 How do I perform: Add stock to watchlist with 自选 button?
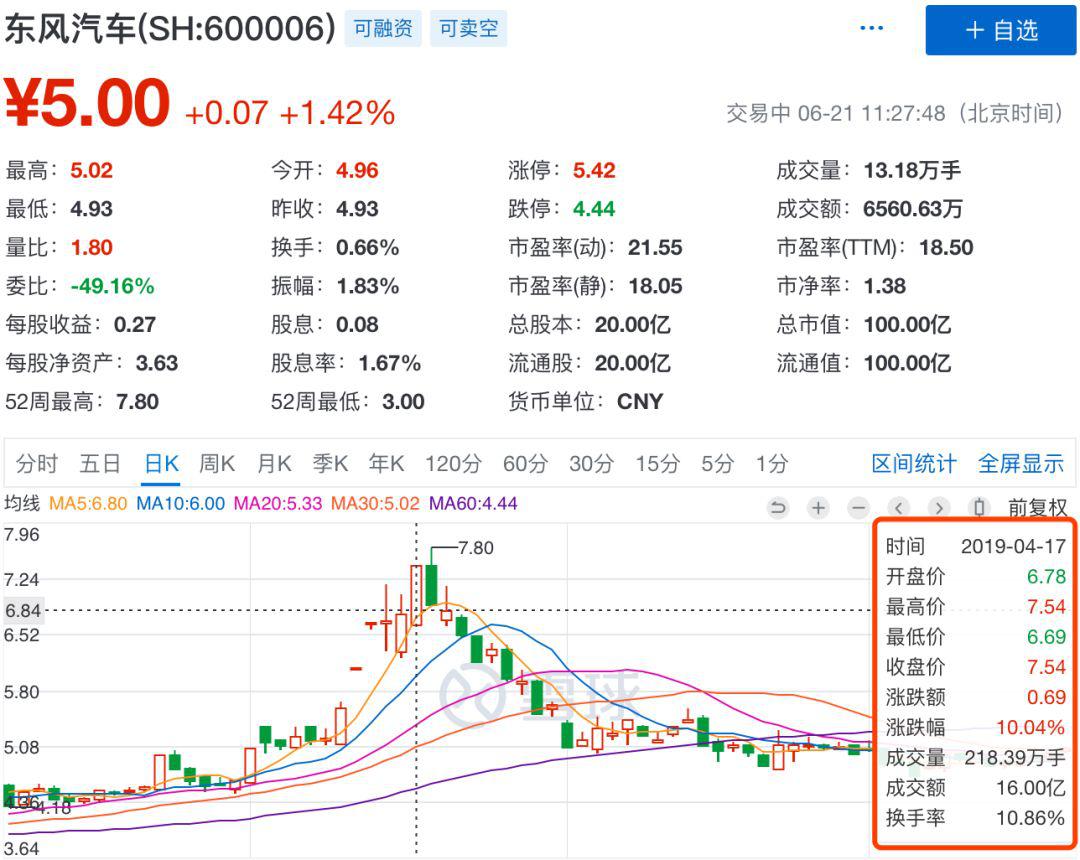(x=1001, y=30)
